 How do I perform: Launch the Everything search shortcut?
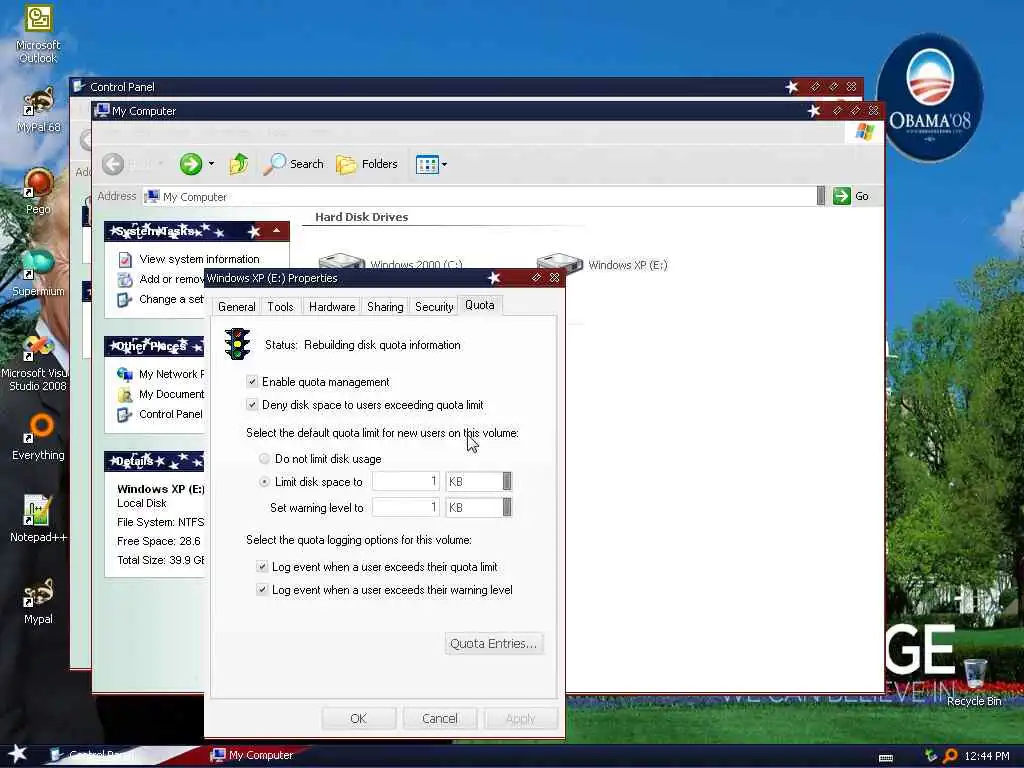pos(38,437)
